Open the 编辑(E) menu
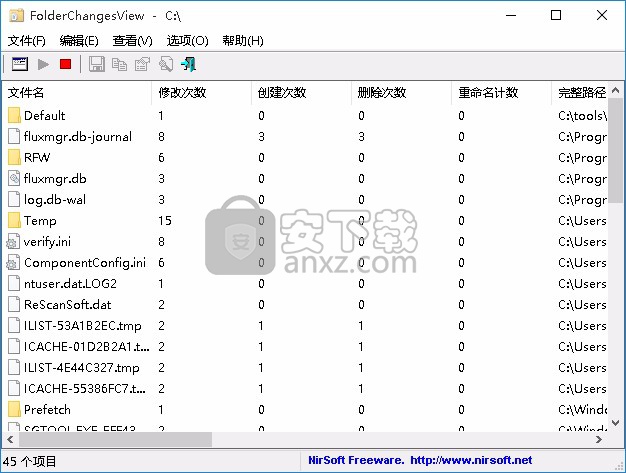The width and height of the screenshot is (626, 473). pos(79,41)
